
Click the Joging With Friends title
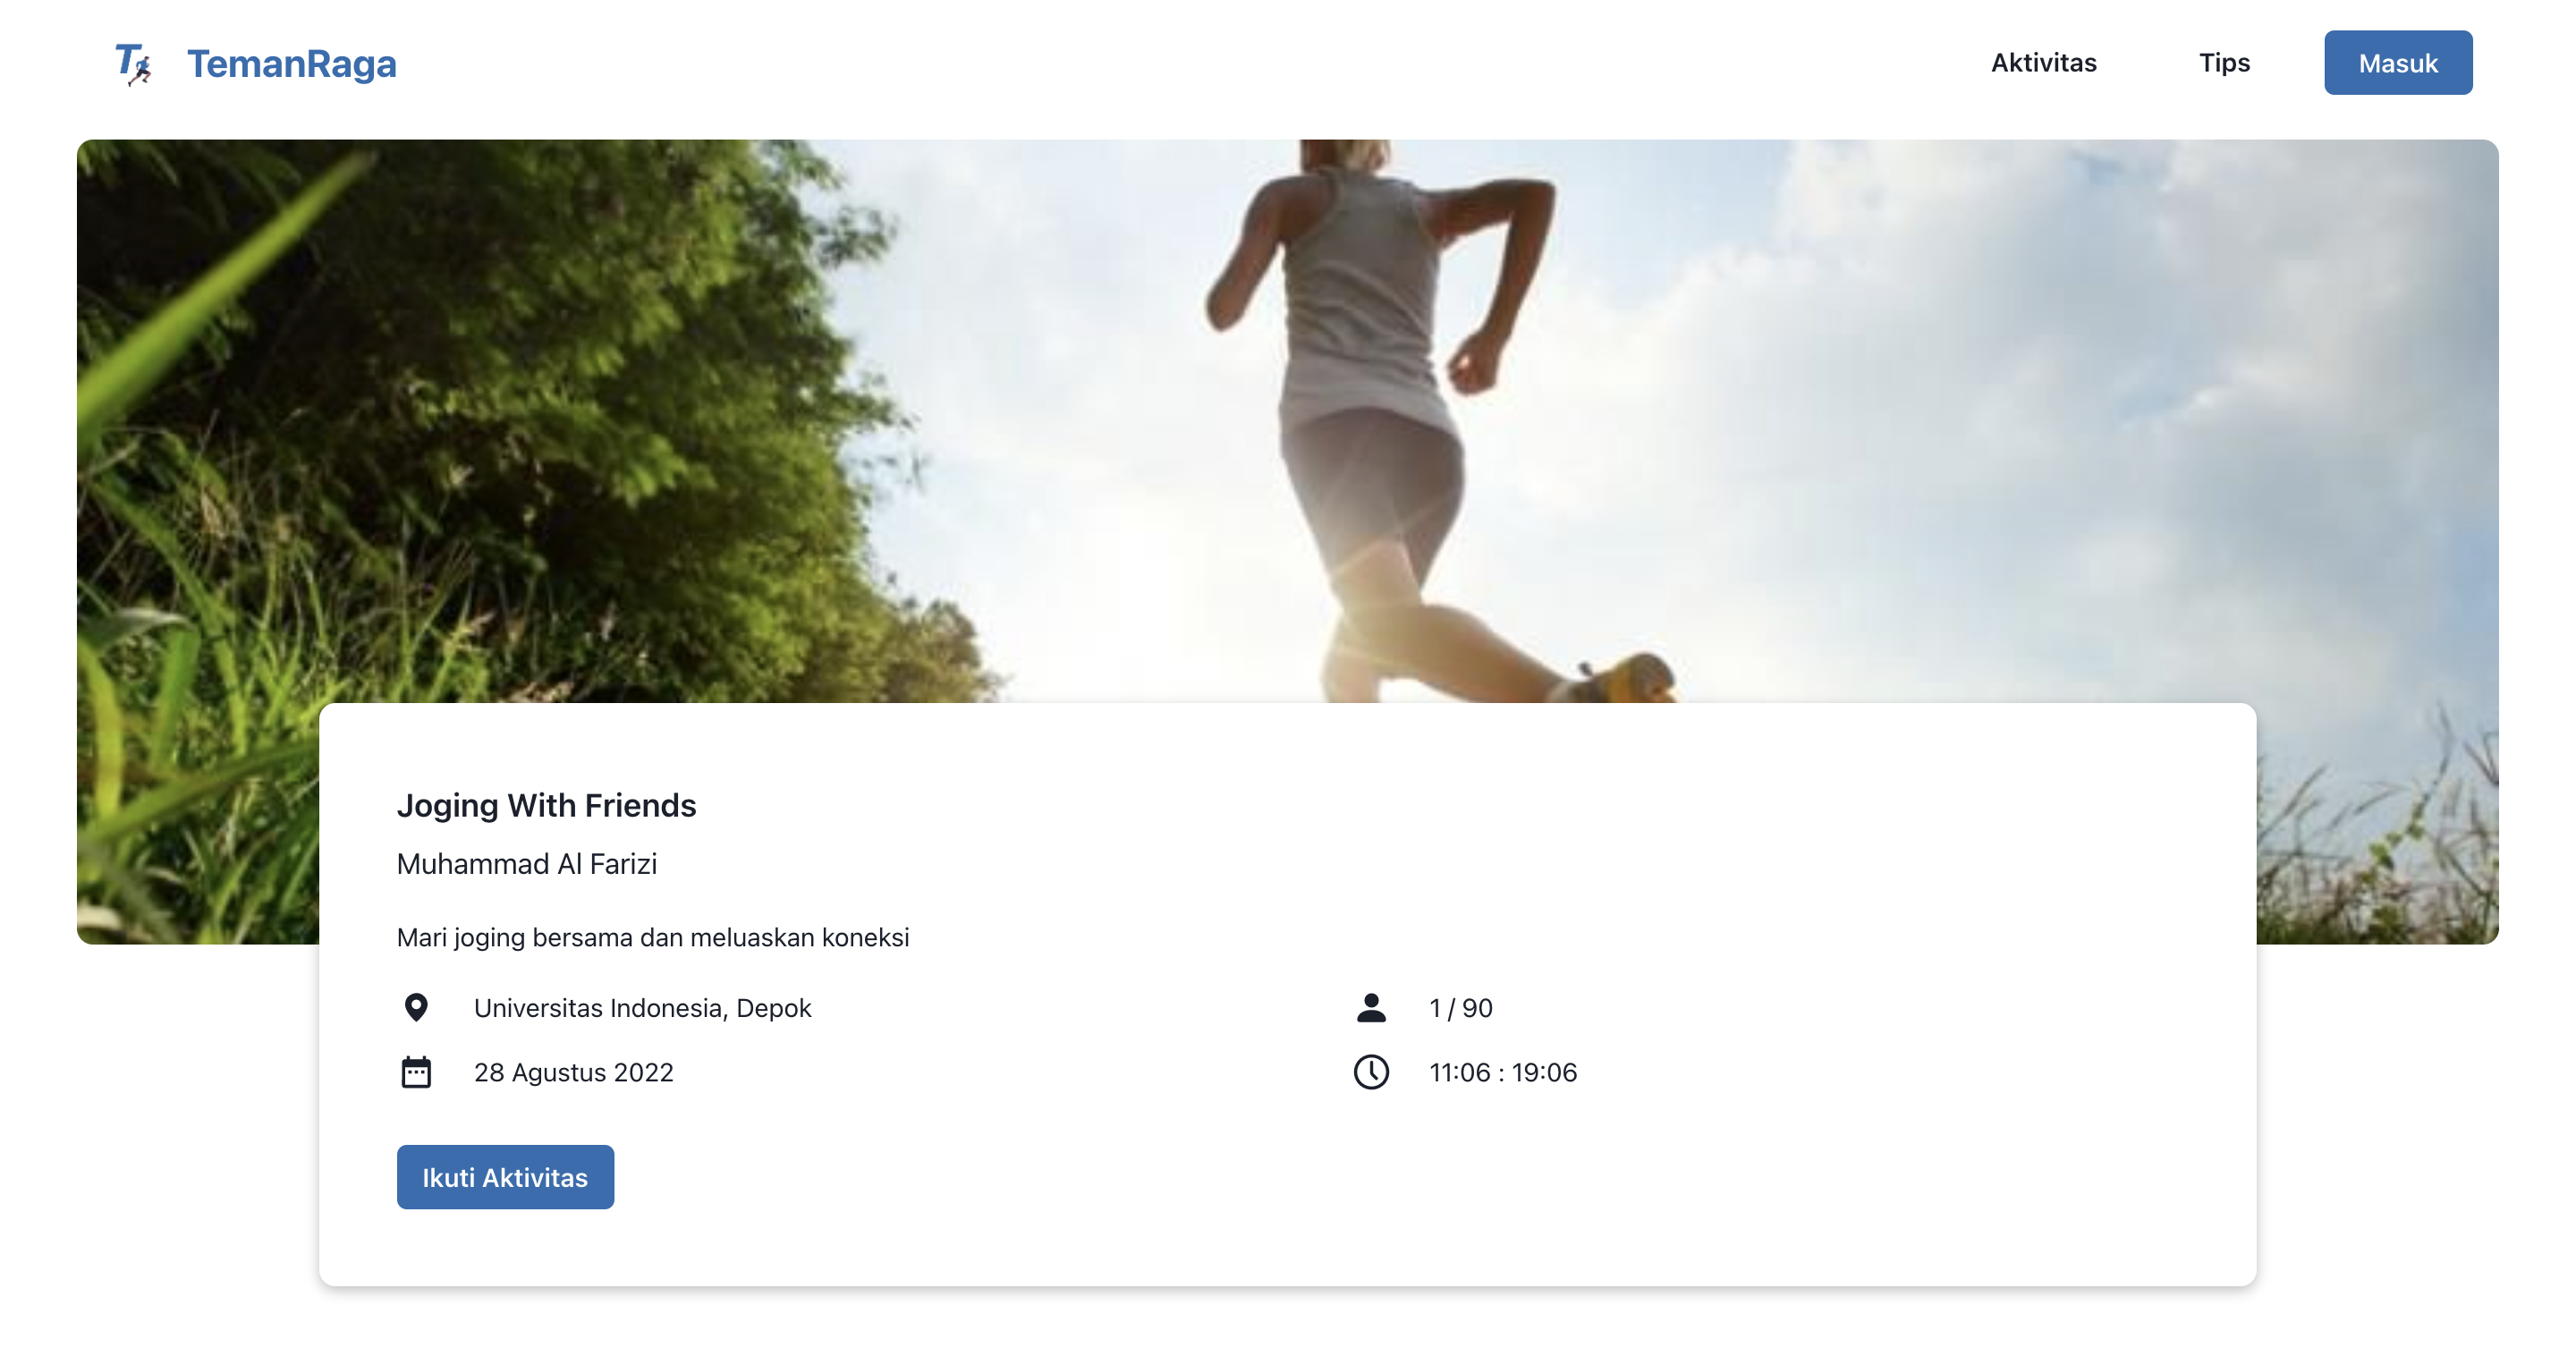[x=546, y=805]
